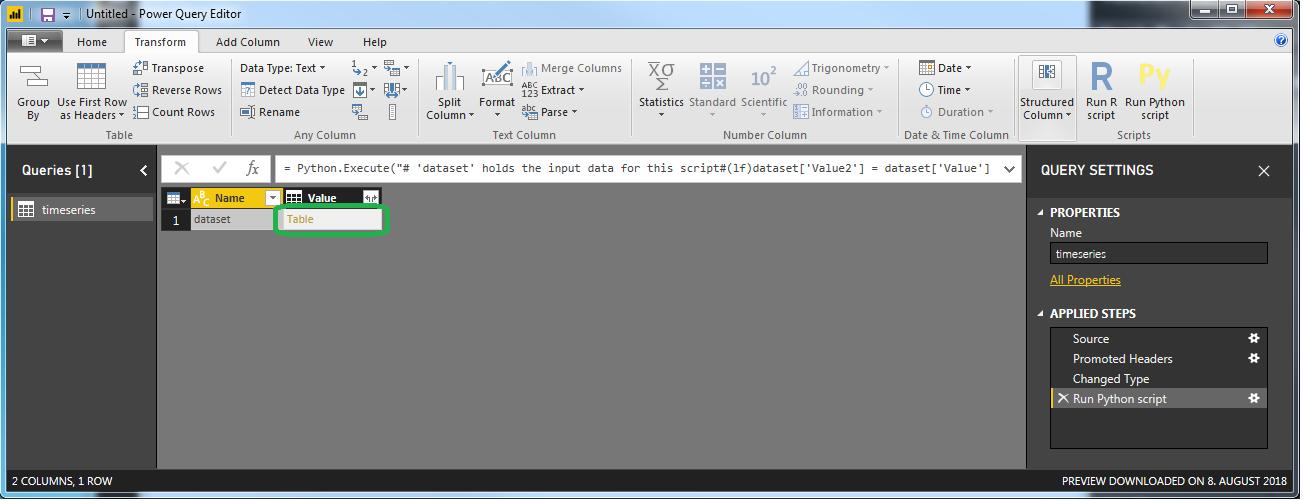Screen dimensions: 1303x501
Task: Collapse the Queries pane
Action: click(x=143, y=170)
